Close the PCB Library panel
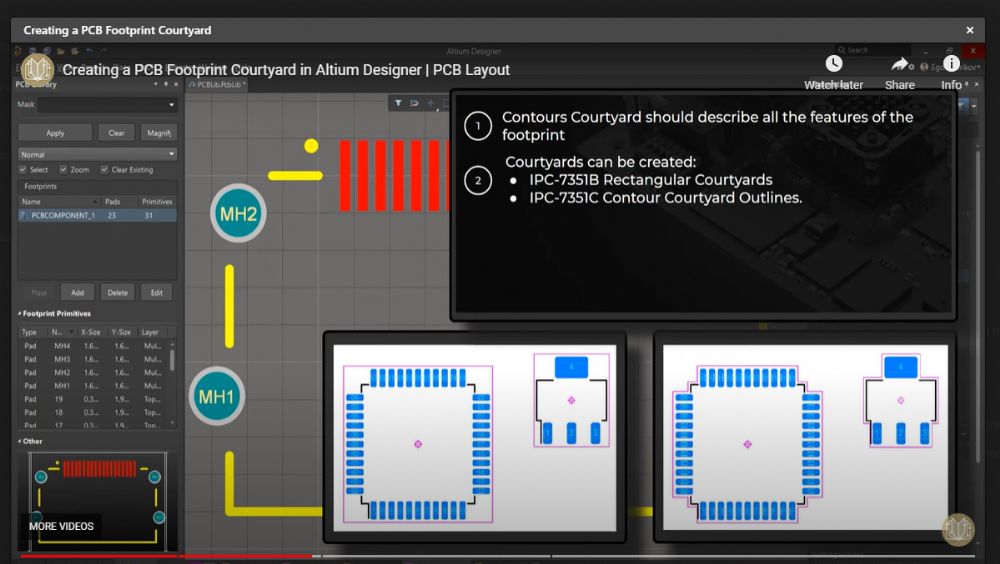The image size is (1000, 564). click(176, 84)
